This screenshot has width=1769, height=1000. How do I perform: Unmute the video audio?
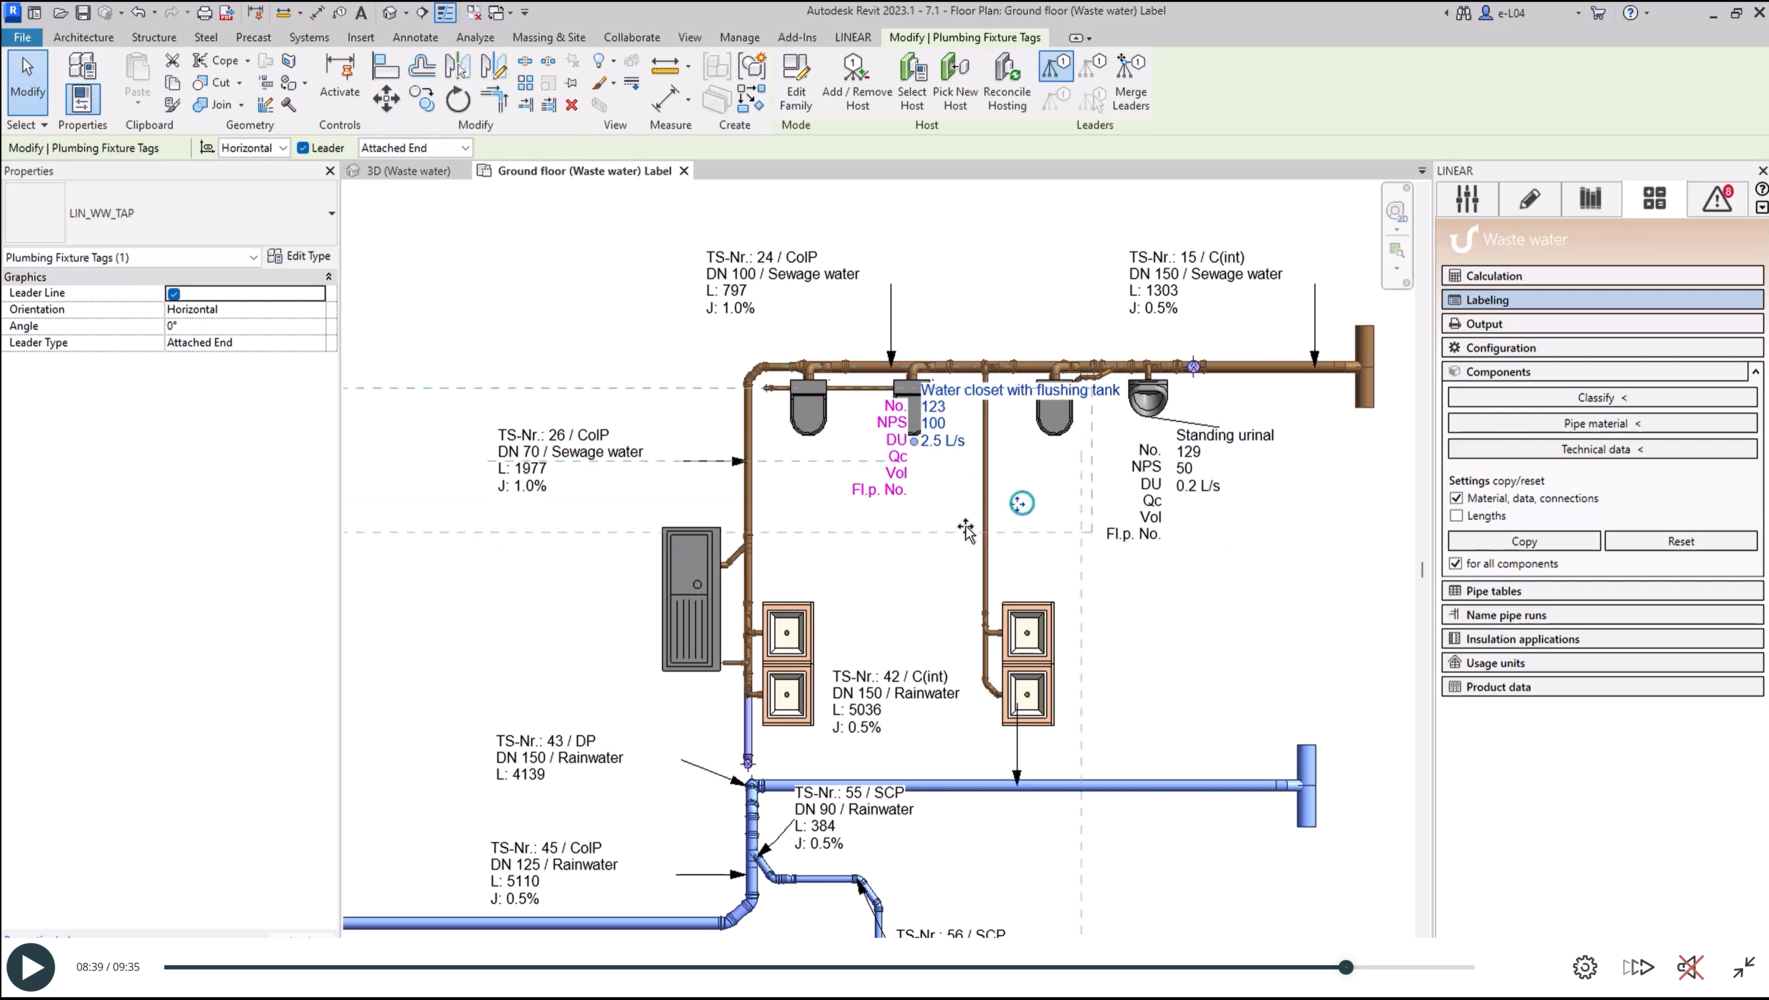pos(1690,967)
